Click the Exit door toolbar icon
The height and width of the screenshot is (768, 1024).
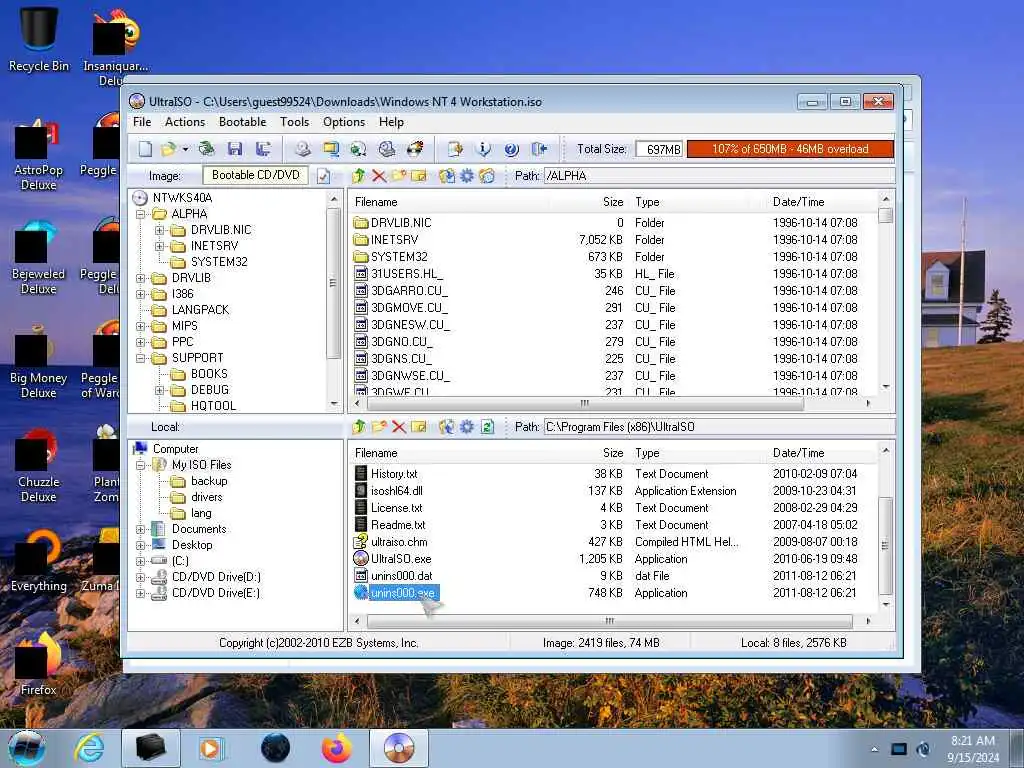tap(539, 149)
